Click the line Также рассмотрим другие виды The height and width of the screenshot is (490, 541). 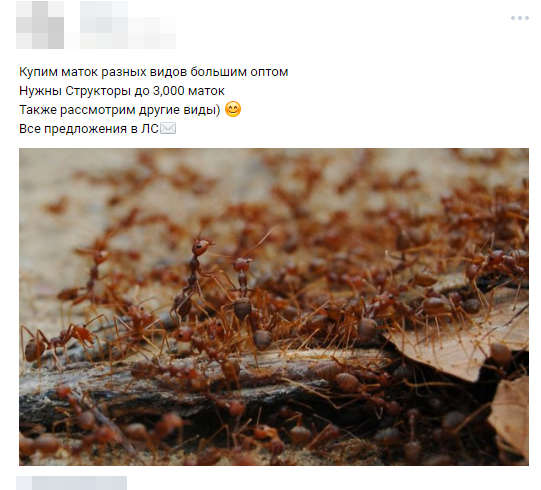pos(119,110)
